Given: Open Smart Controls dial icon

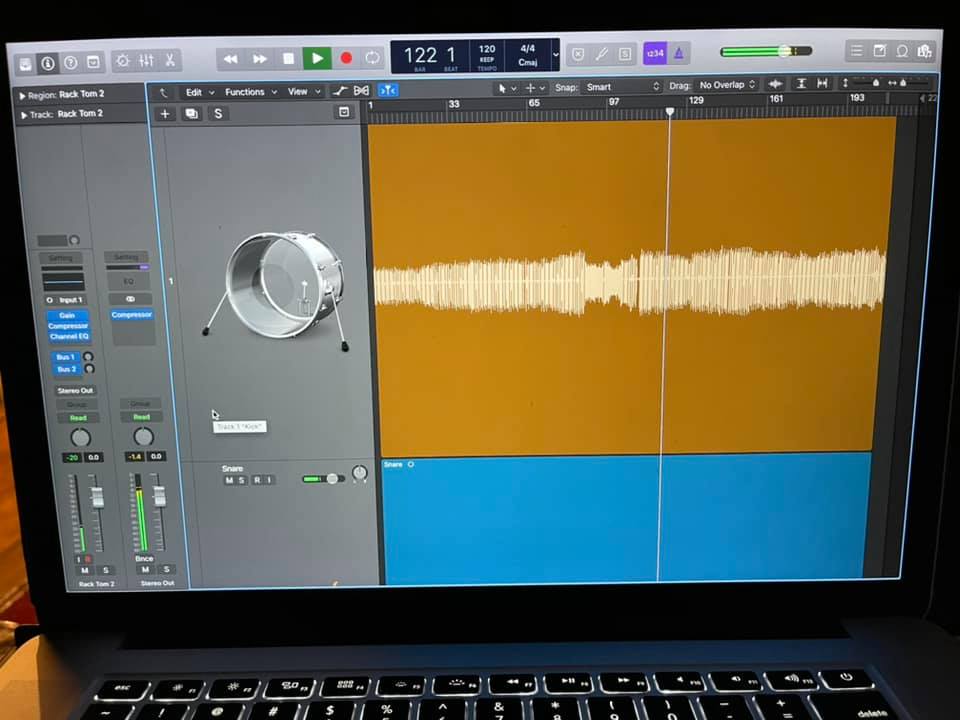Looking at the screenshot, I should click(x=122, y=61).
